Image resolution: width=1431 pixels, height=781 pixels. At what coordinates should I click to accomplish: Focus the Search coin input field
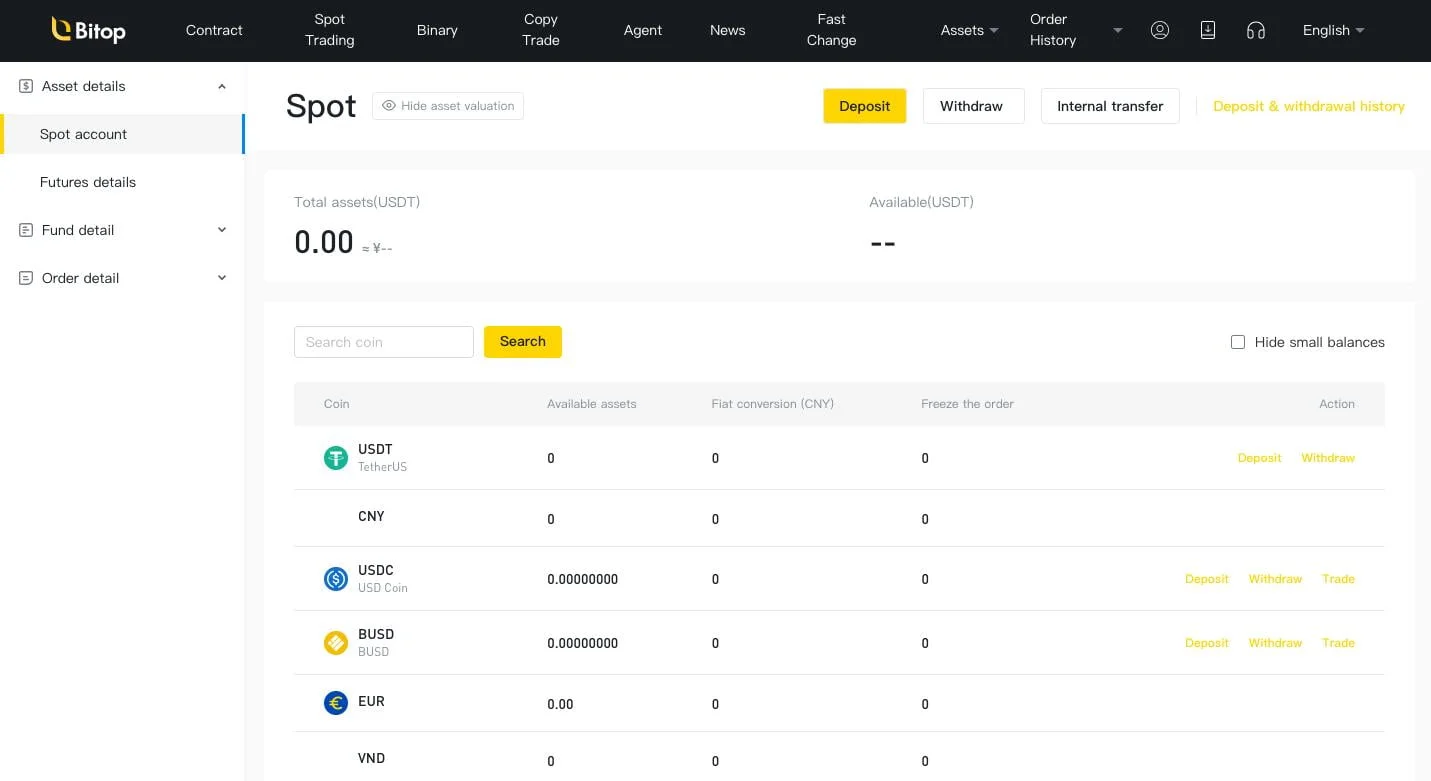pos(384,342)
